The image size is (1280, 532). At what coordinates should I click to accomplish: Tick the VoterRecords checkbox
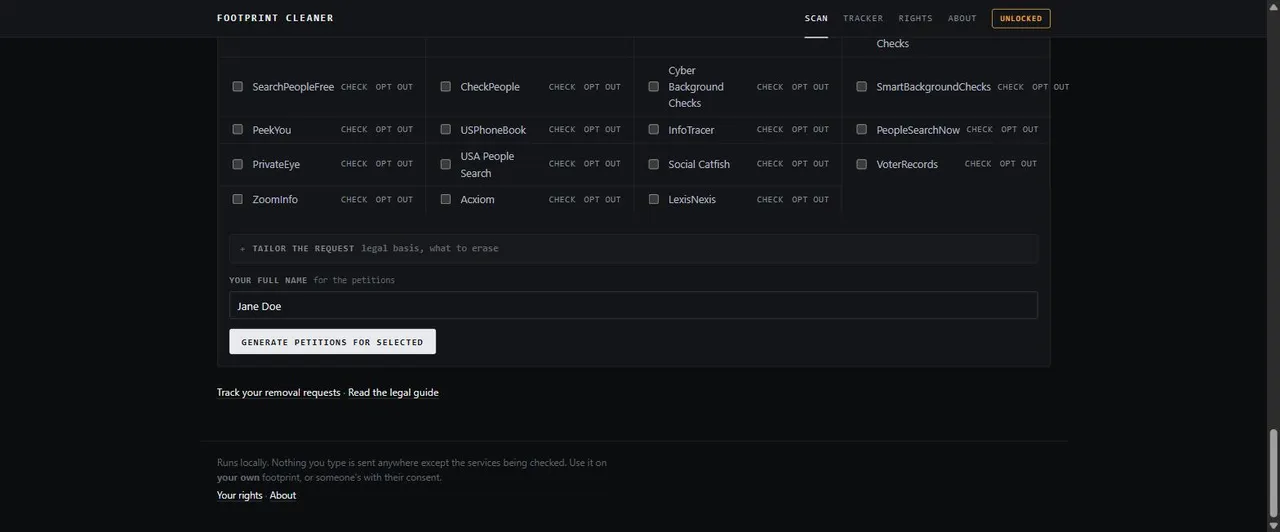click(x=862, y=164)
